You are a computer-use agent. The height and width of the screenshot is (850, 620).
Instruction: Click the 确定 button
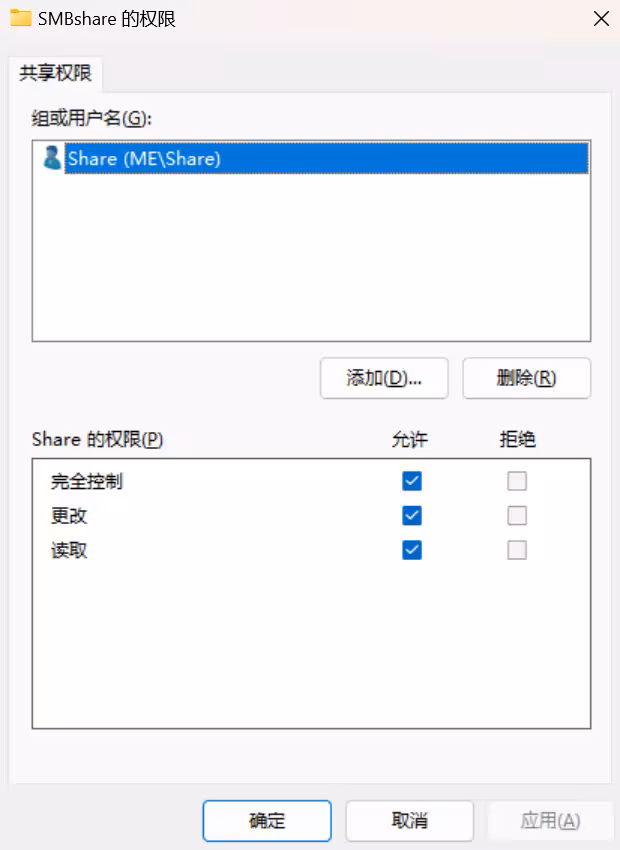point(267,821)
